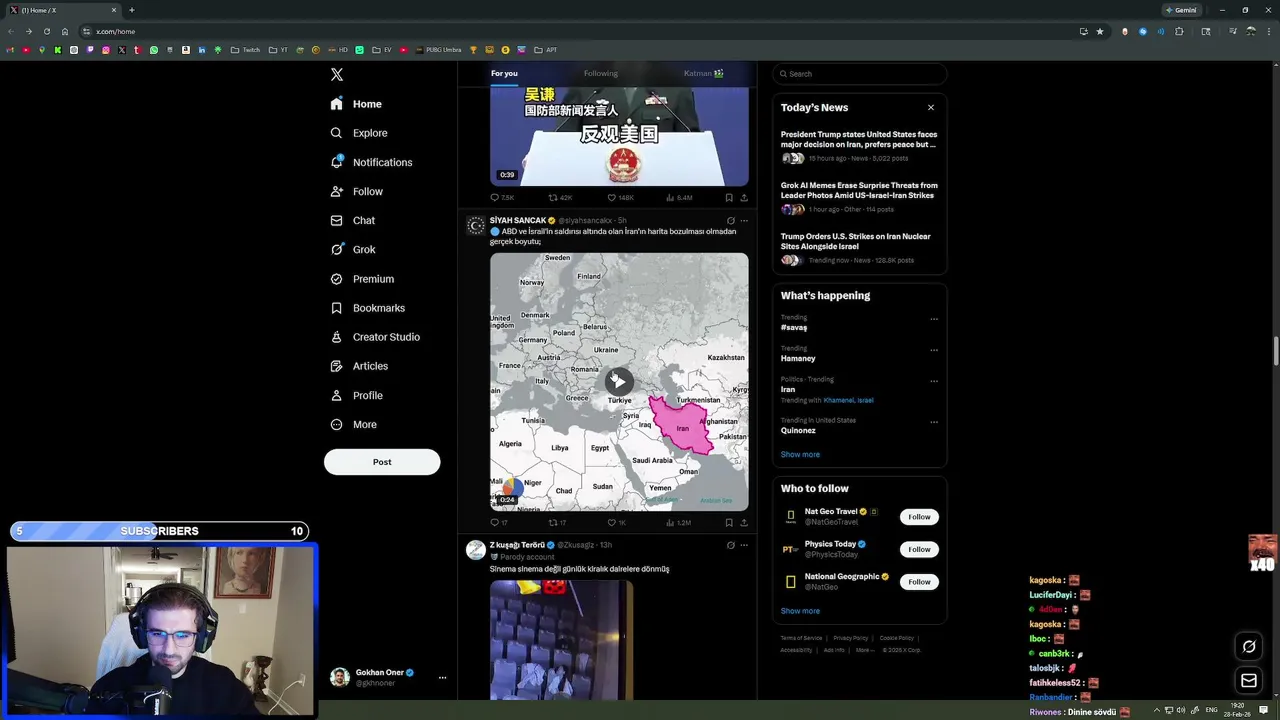Click the Premium icon in the sidebar
Screen dimensions: 1280x720
[336, 279]
